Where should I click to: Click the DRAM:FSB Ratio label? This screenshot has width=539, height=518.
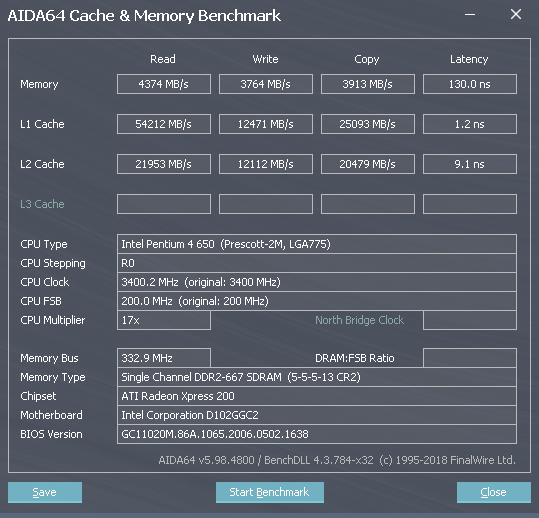click(355, 358)
